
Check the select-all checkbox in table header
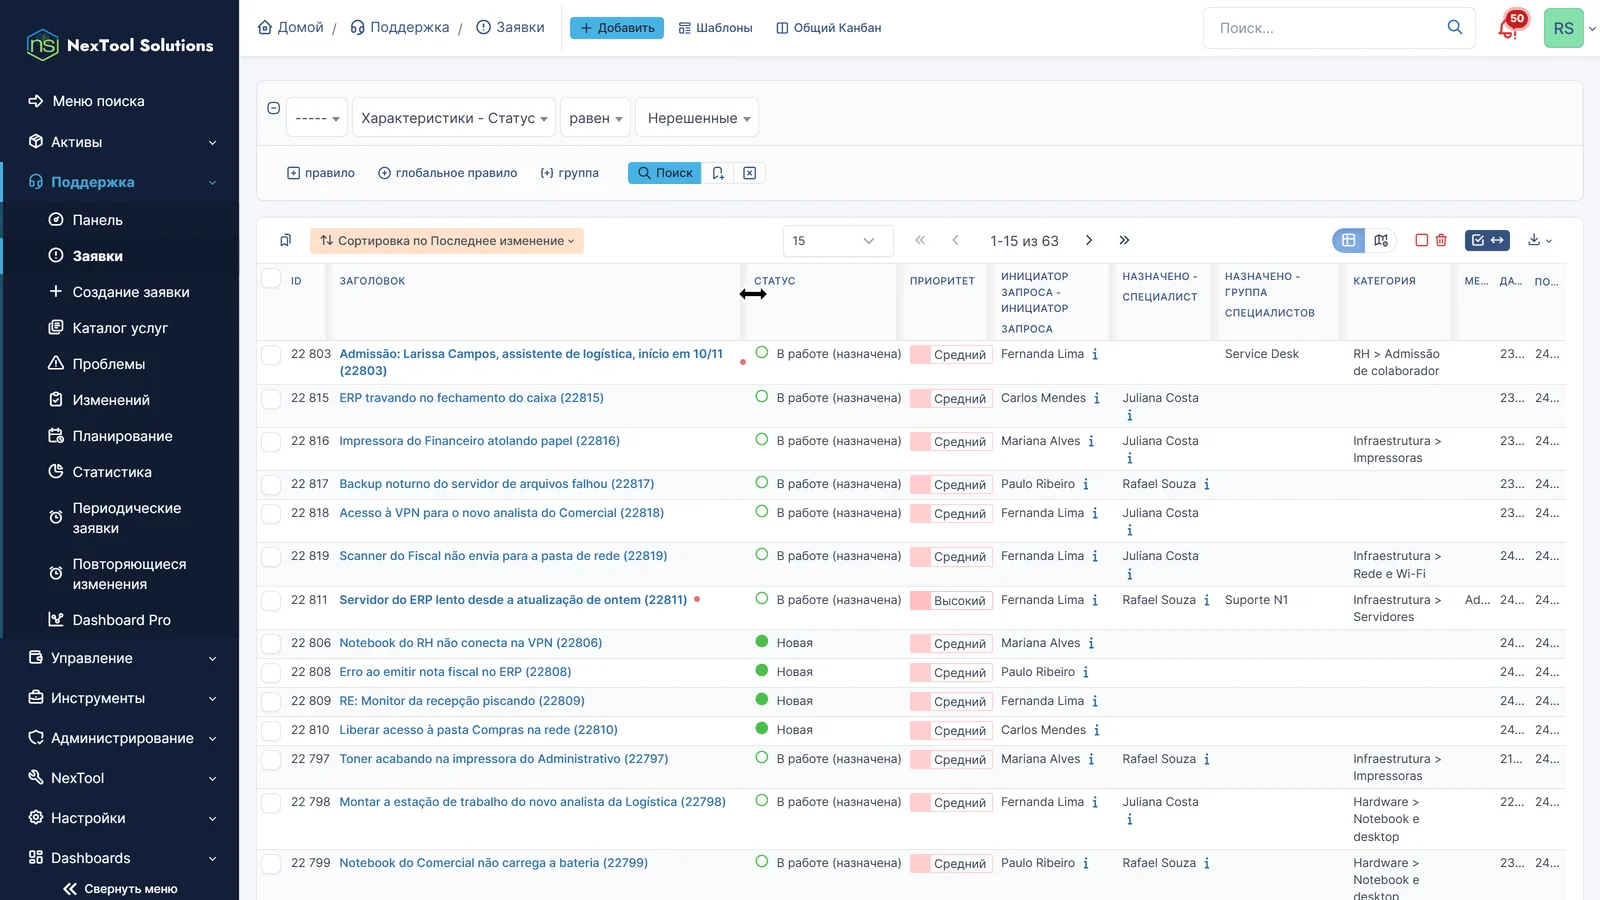click(271, 278)
